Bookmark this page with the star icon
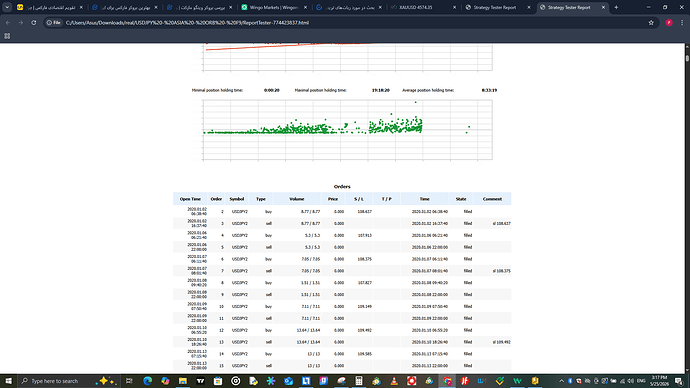Viewport: 690px width, 388px height. (651, 22)
